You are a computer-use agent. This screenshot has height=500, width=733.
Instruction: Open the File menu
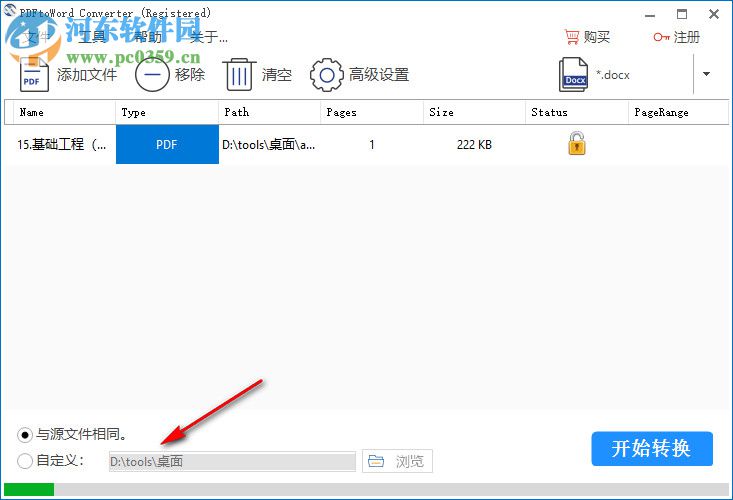(36, 37)
